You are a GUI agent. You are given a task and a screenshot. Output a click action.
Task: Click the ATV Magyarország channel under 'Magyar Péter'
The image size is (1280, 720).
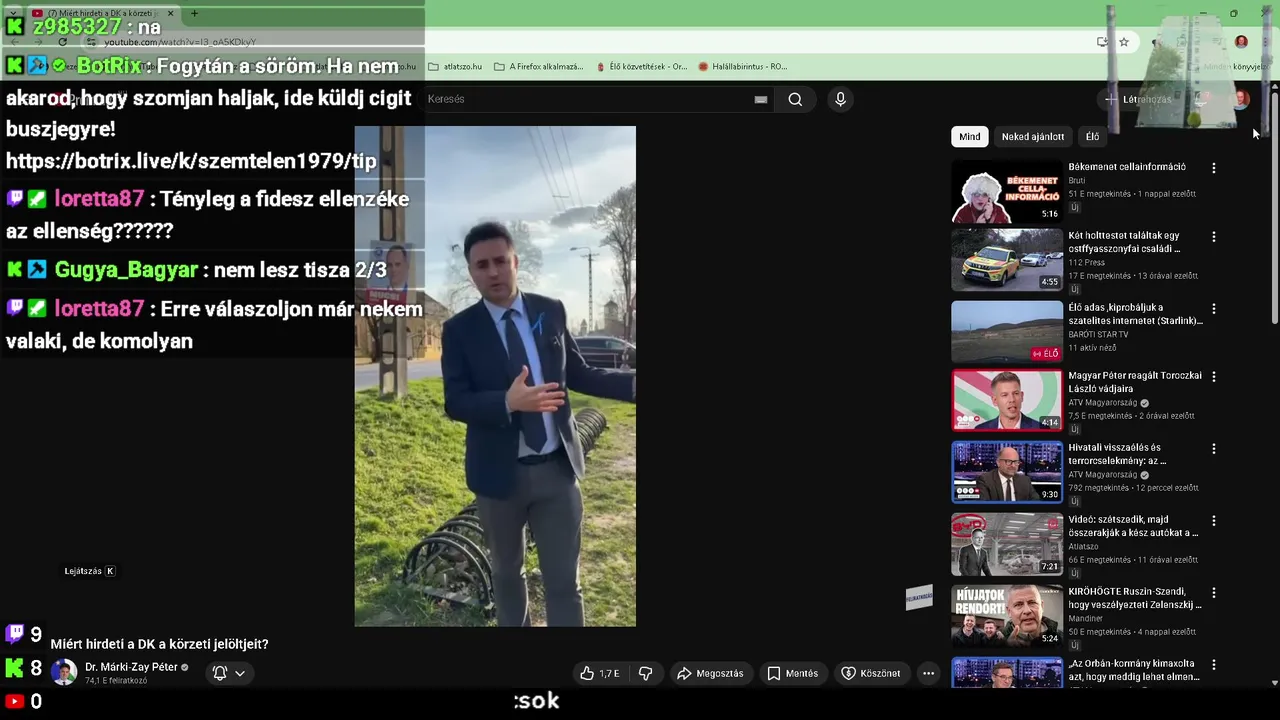(1102, 403)
